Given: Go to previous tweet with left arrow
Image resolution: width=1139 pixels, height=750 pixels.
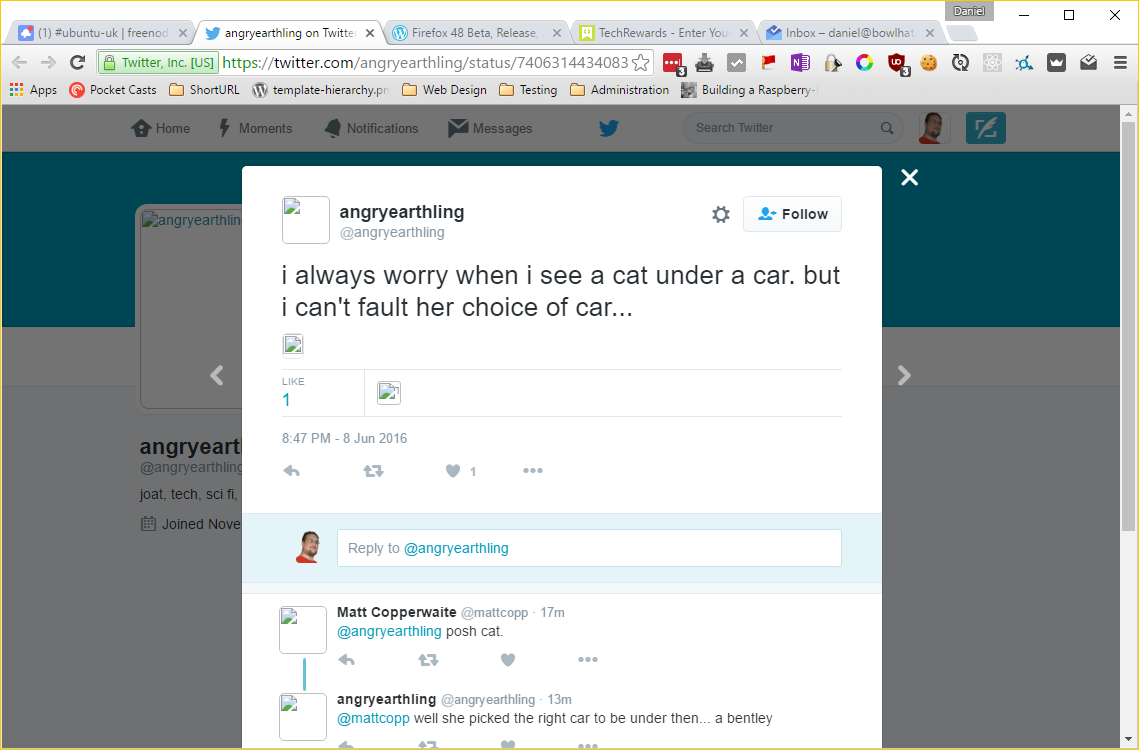Looking at the screenshot, I should pos(217,375).
